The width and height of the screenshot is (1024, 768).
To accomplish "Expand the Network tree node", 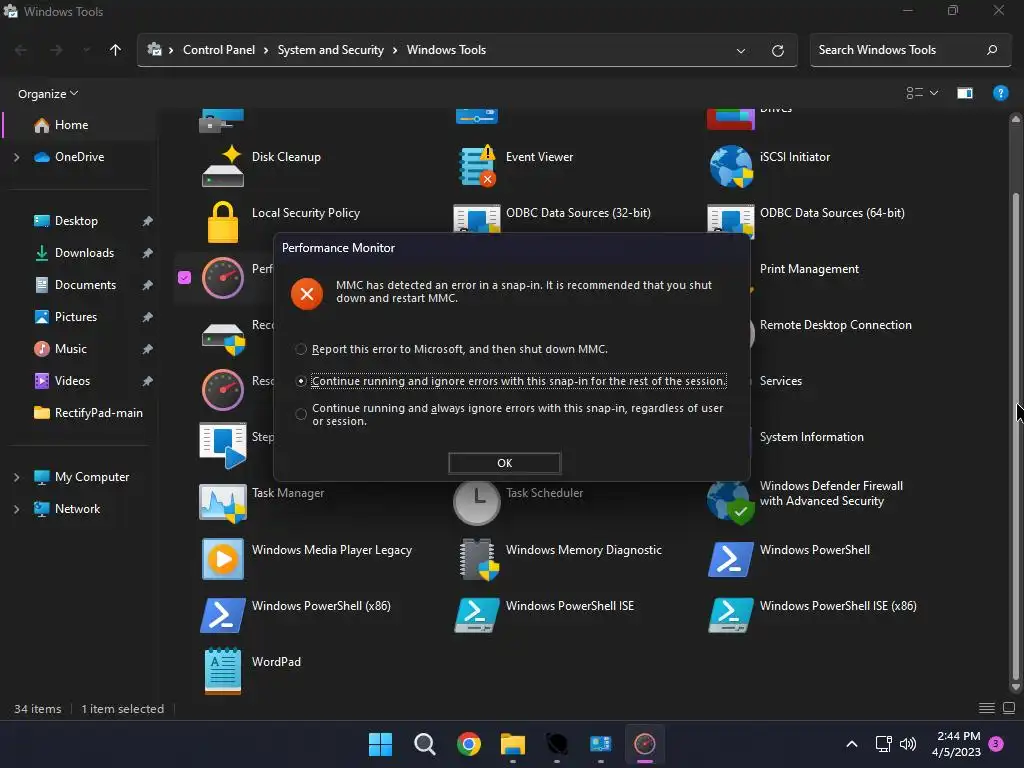I will 16,509.
